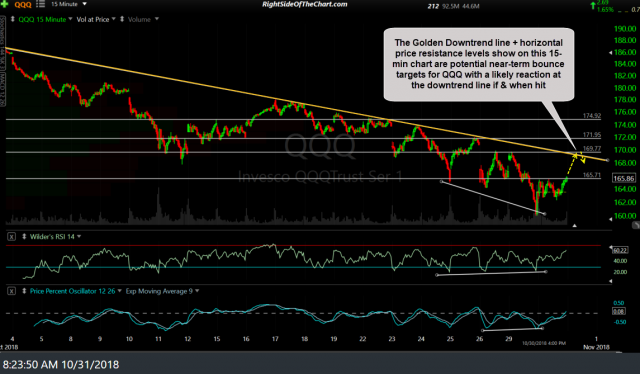Select the 165.71 horizontal level label
The height and width of the screenshot is (374, 640).
[x=592, y=175]
